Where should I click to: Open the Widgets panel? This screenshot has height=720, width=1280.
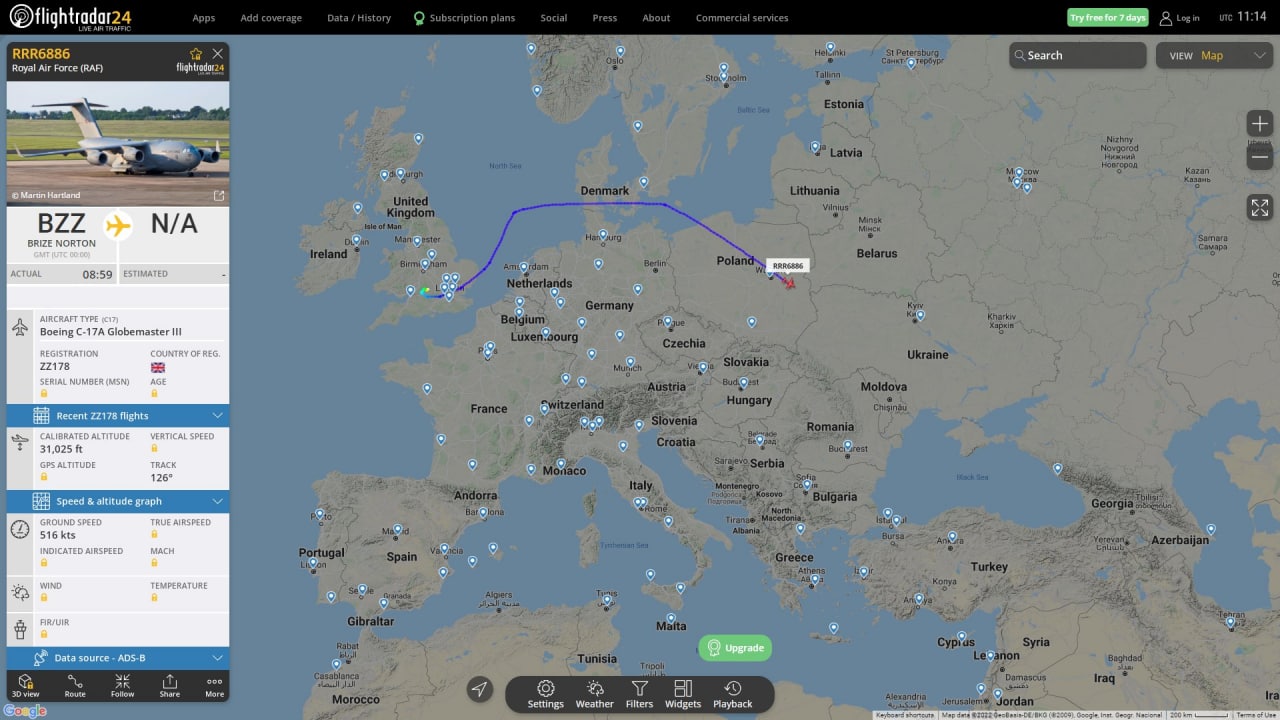click(x=683, y=695)
